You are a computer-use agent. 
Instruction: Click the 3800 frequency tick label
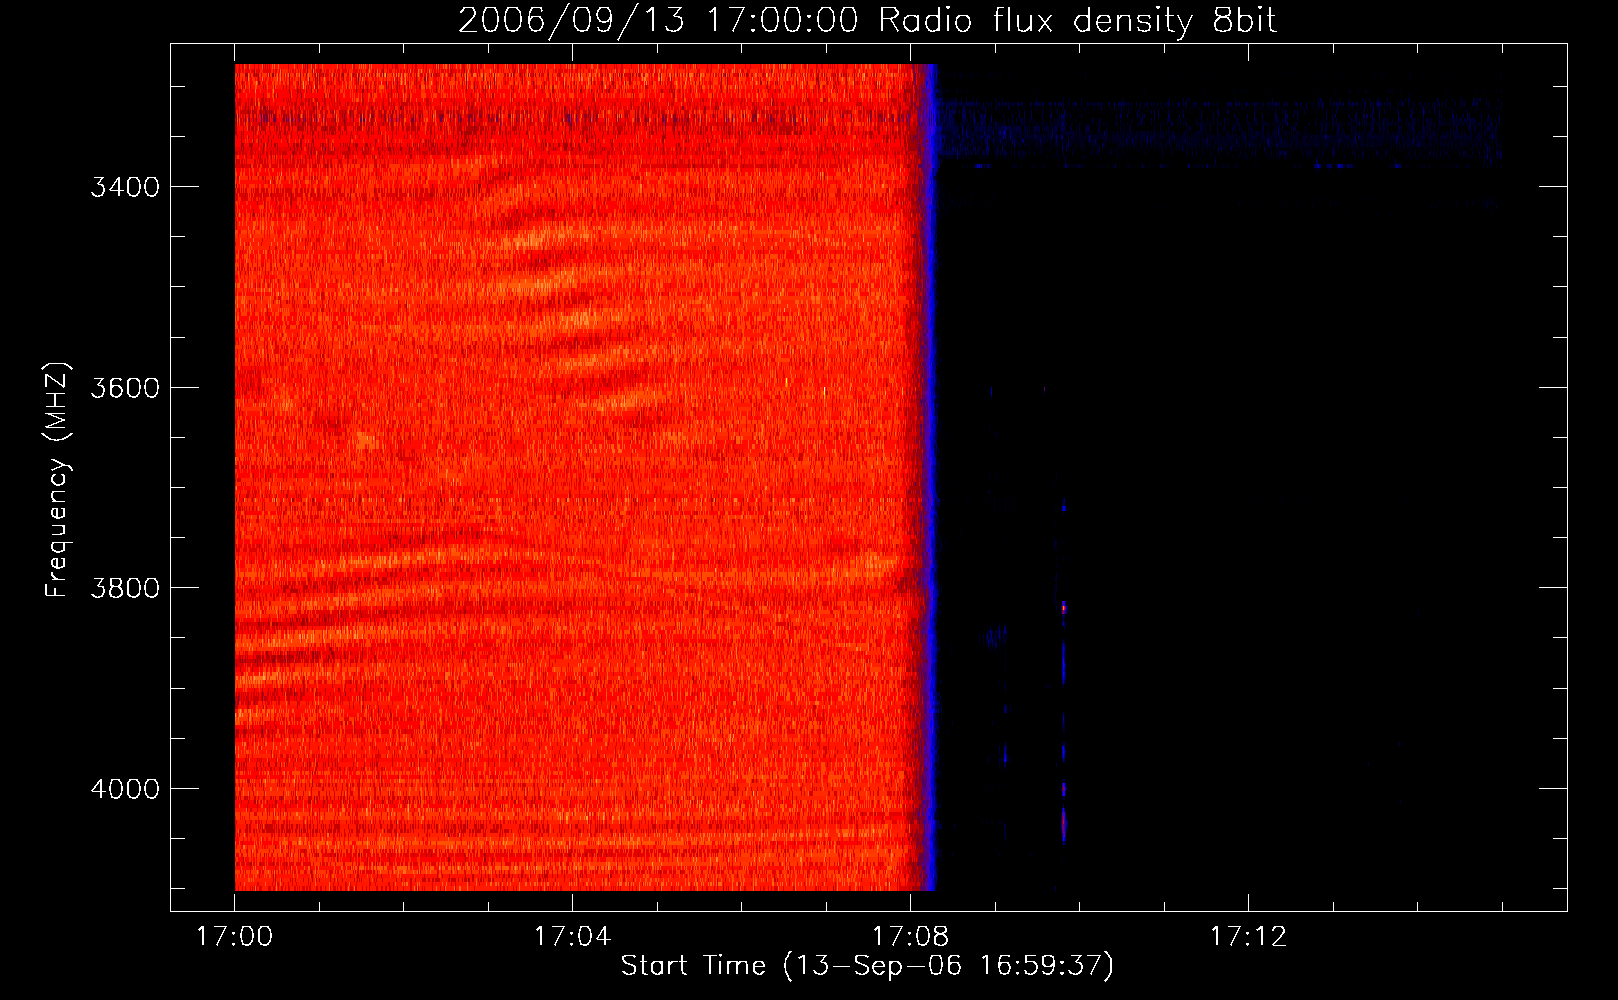[x=125, y=588]
